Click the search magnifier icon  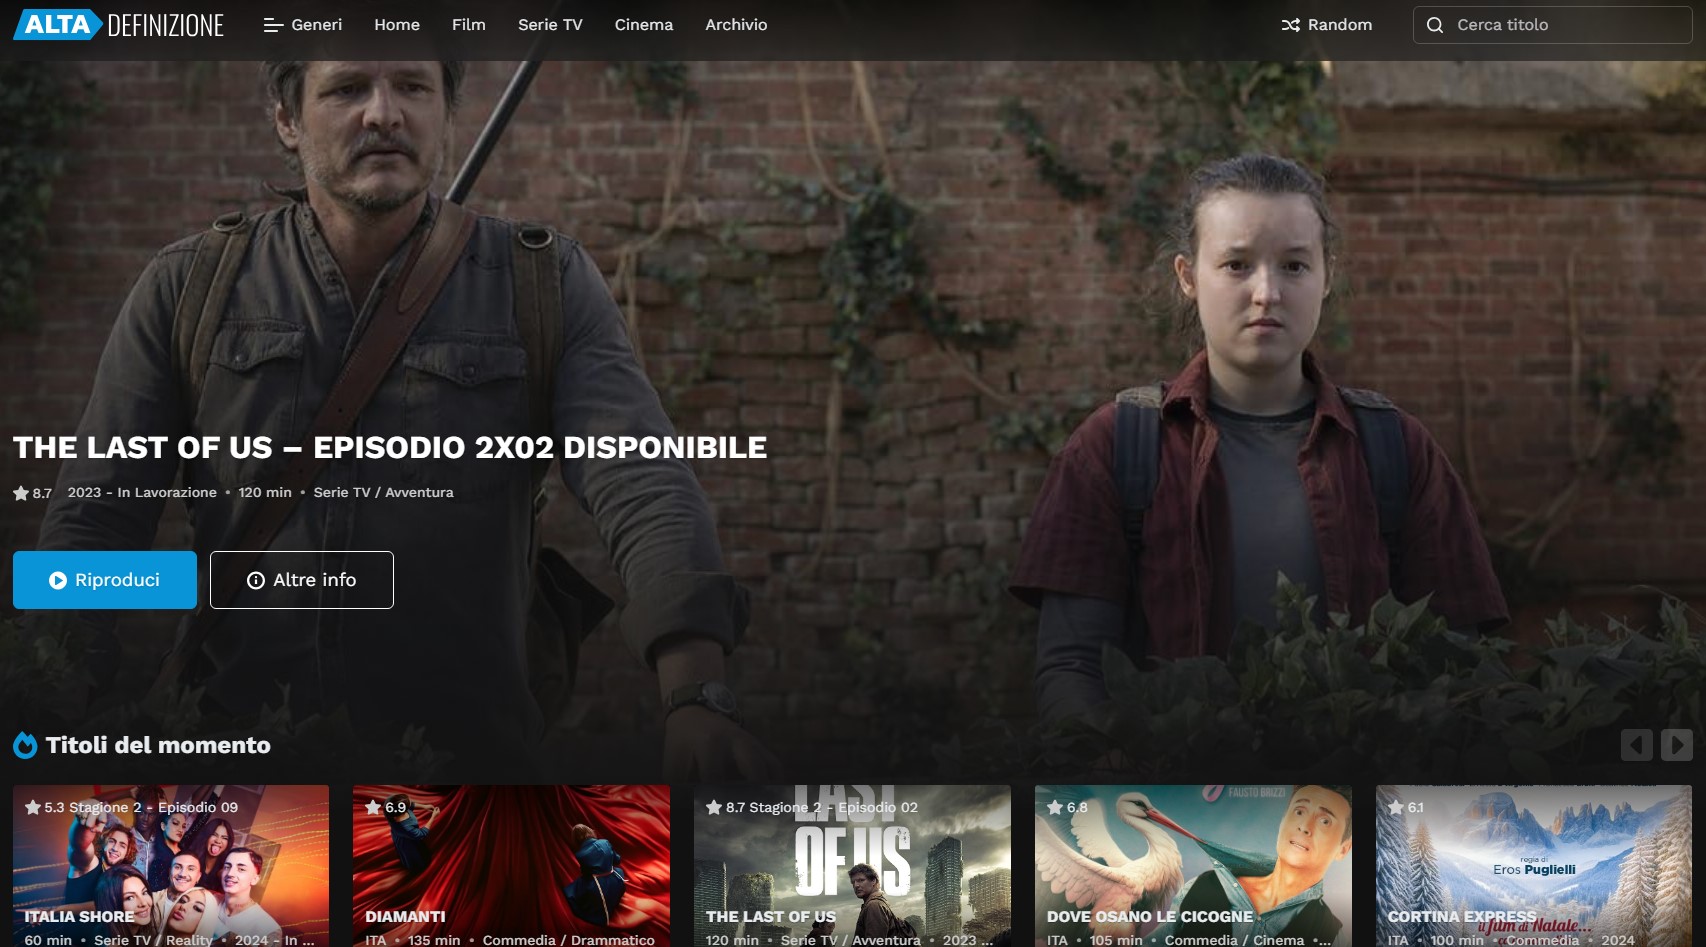[x=1435, y=25]
